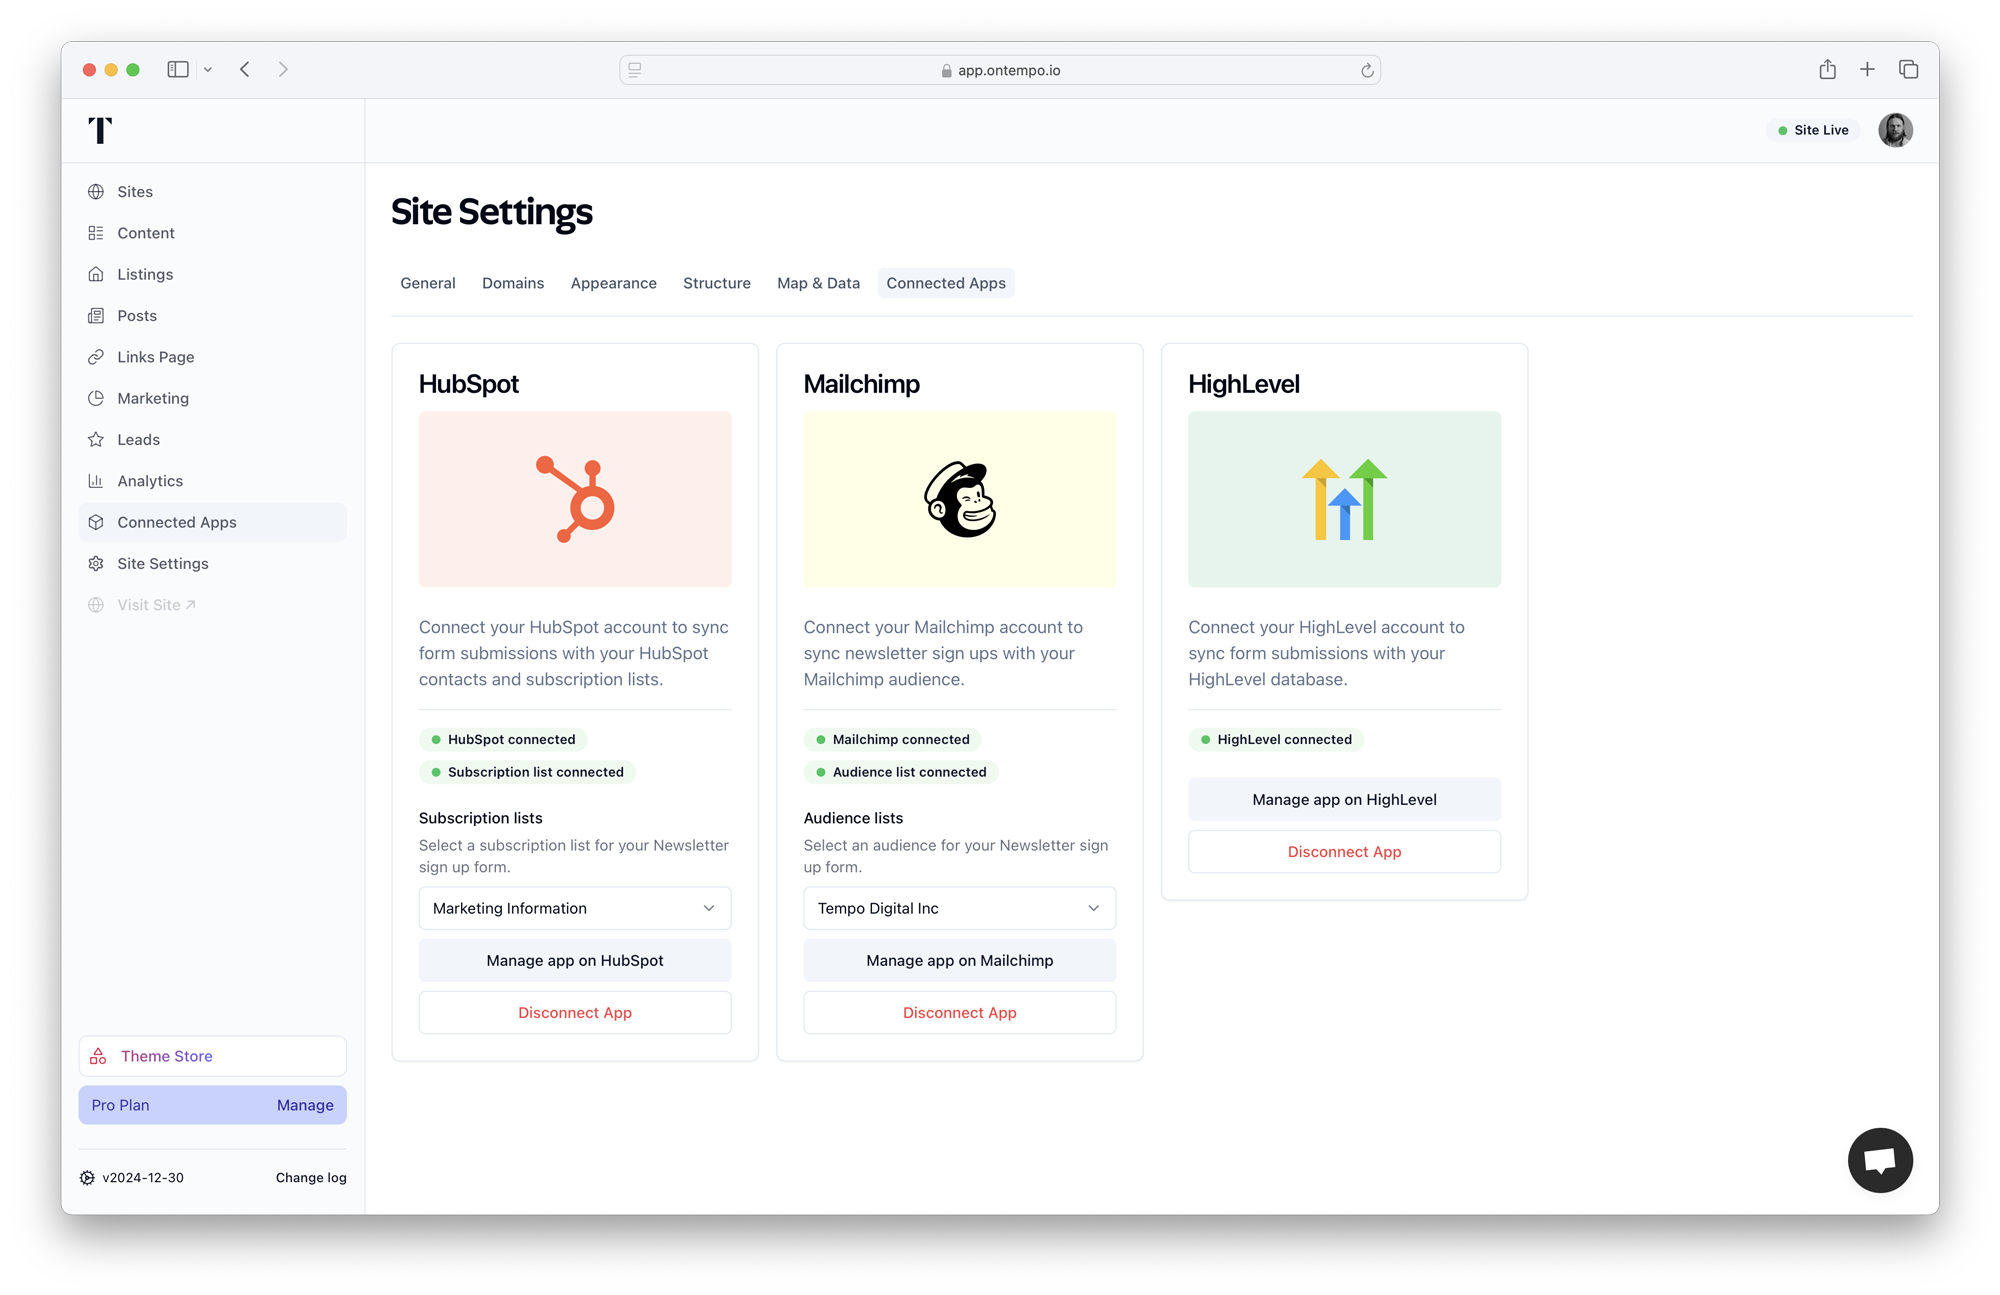
Task: Click the v2024-12-30 version text
Action: coord(143,1178)
